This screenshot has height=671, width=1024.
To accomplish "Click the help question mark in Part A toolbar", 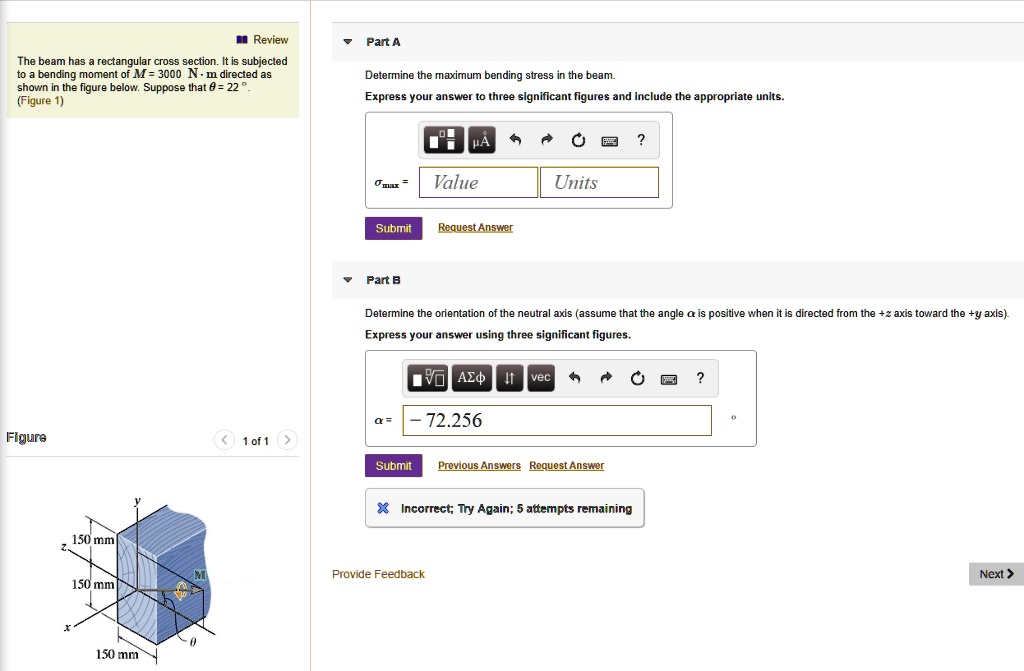I will [641, 140].
